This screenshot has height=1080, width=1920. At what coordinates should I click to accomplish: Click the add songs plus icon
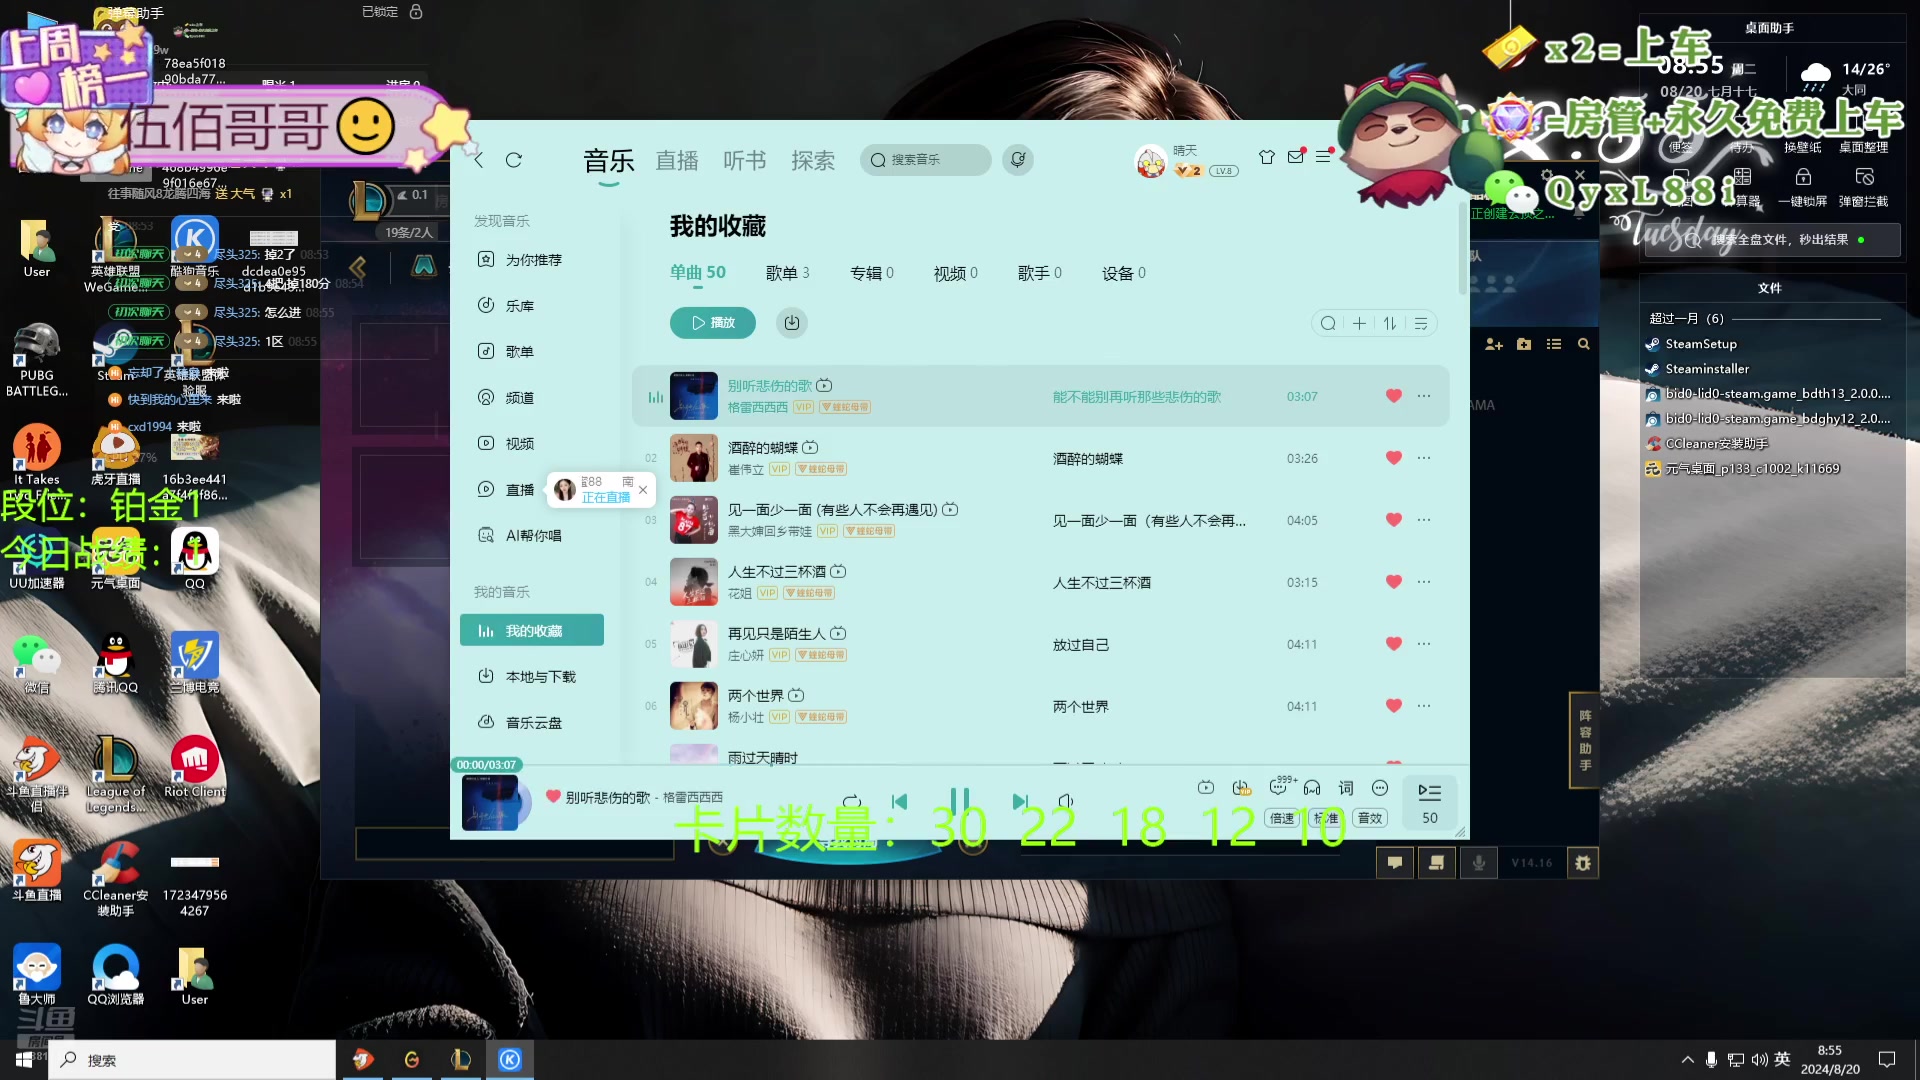pyautogui.click(x=1359, y=323)
